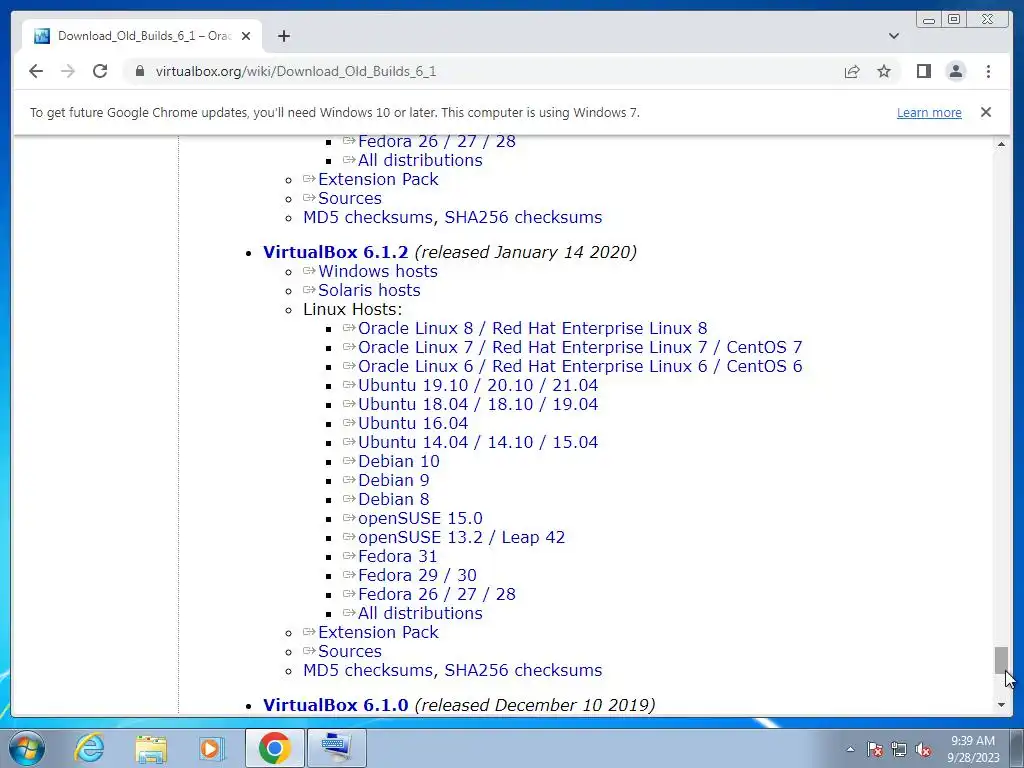The height and width of the screenshot is (768, 1024).
Task: Open Oracle Linux 8 / Red Hat 8 link
Action: point(533,328)
